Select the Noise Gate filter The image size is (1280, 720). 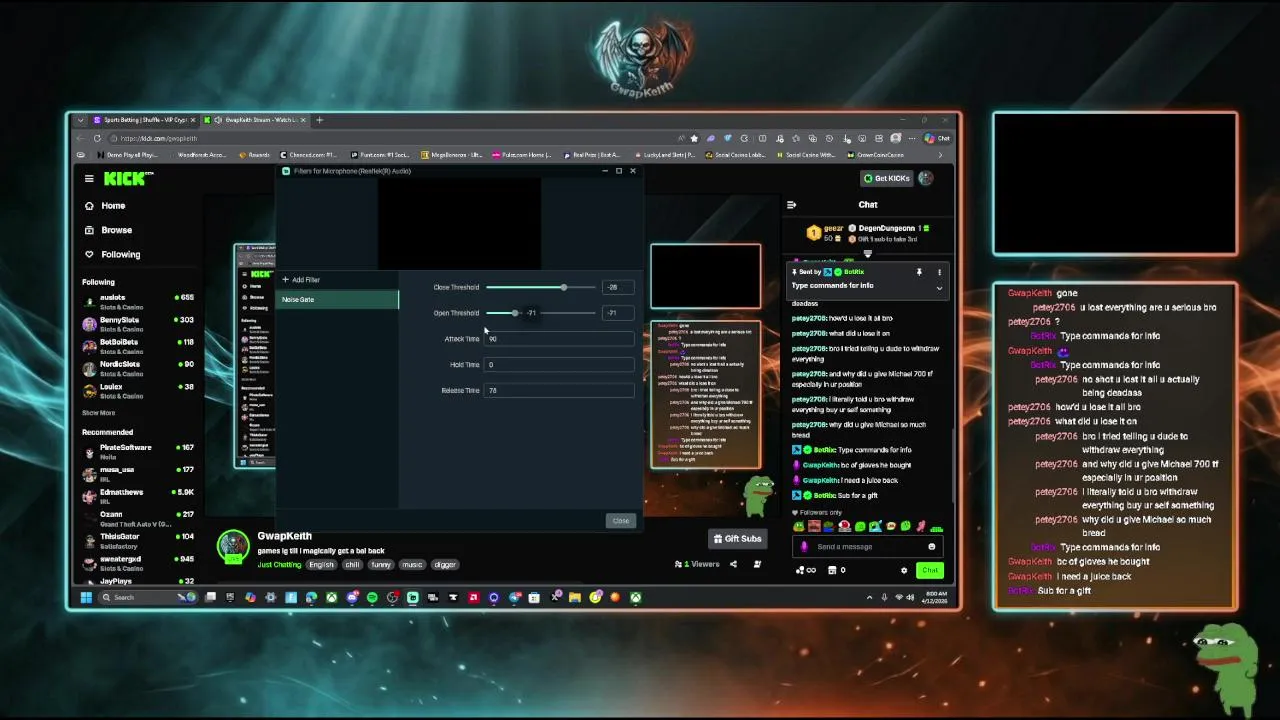coord(337,300)
